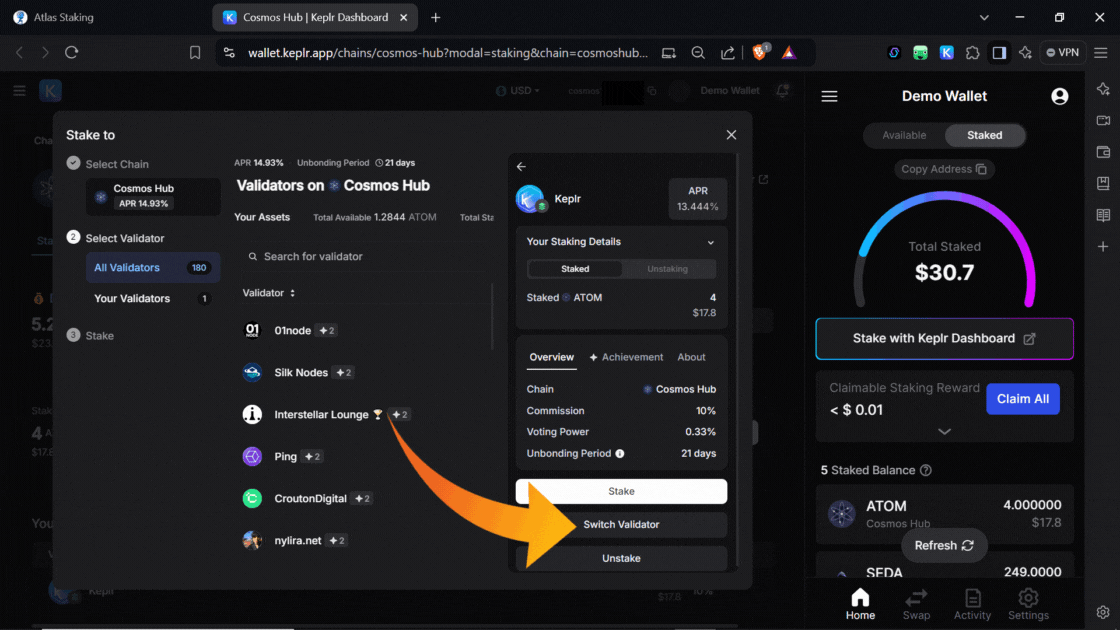Open the Swap tab in wallet
The height and width of the screenshot is (630, 1120).
tap(916, 604)
